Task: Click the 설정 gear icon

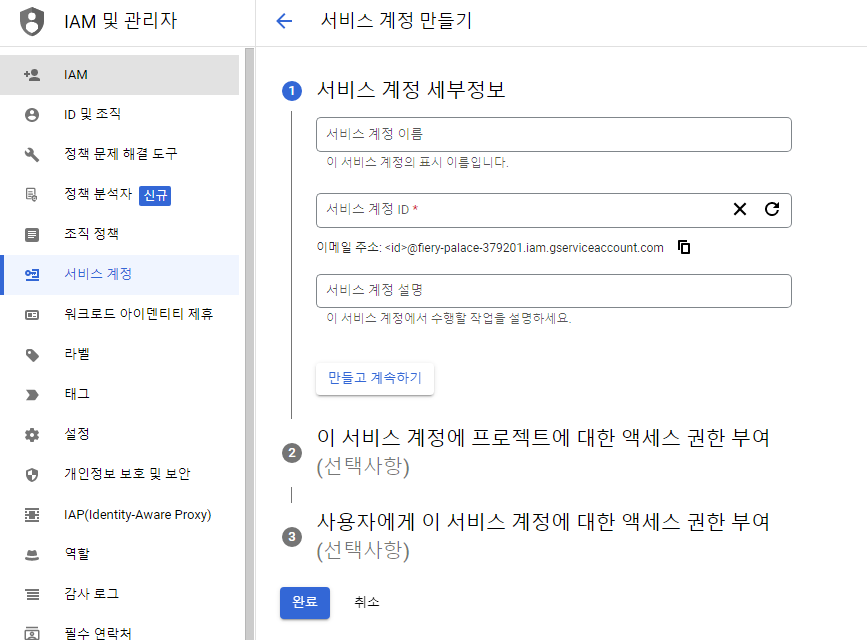Action: click(32, 435)
